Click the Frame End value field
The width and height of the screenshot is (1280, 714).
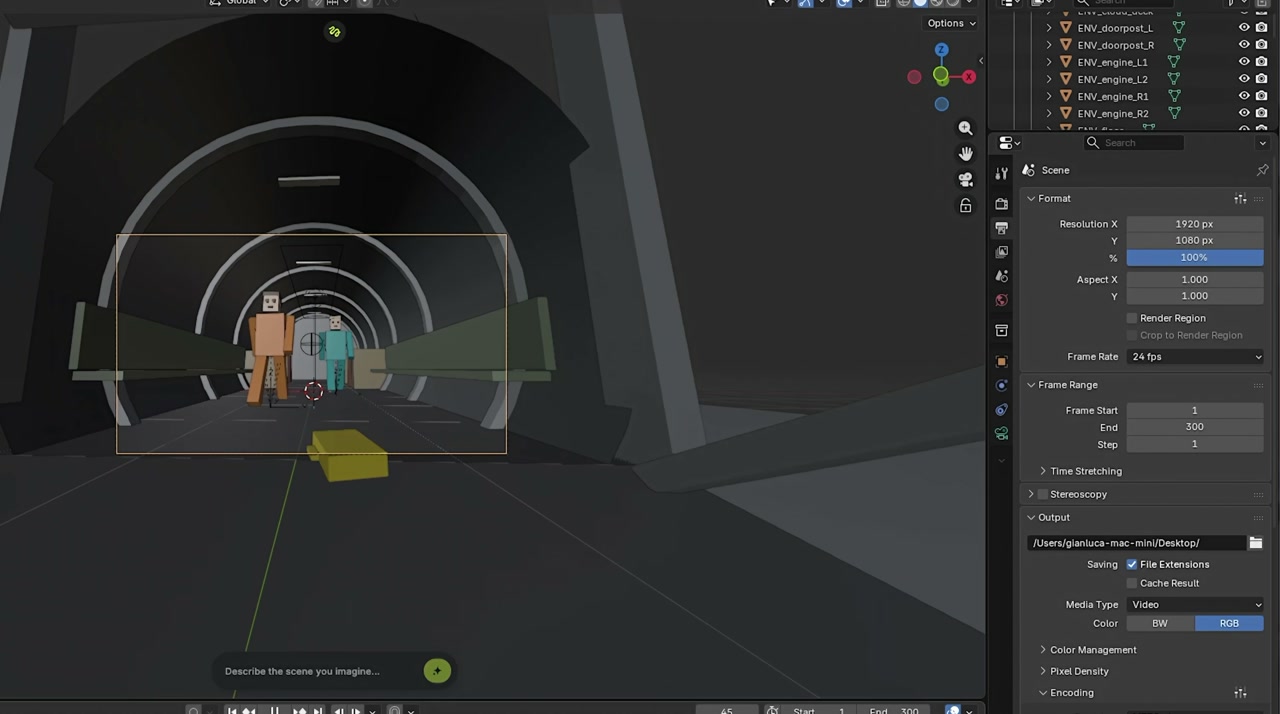[1195, 427]
